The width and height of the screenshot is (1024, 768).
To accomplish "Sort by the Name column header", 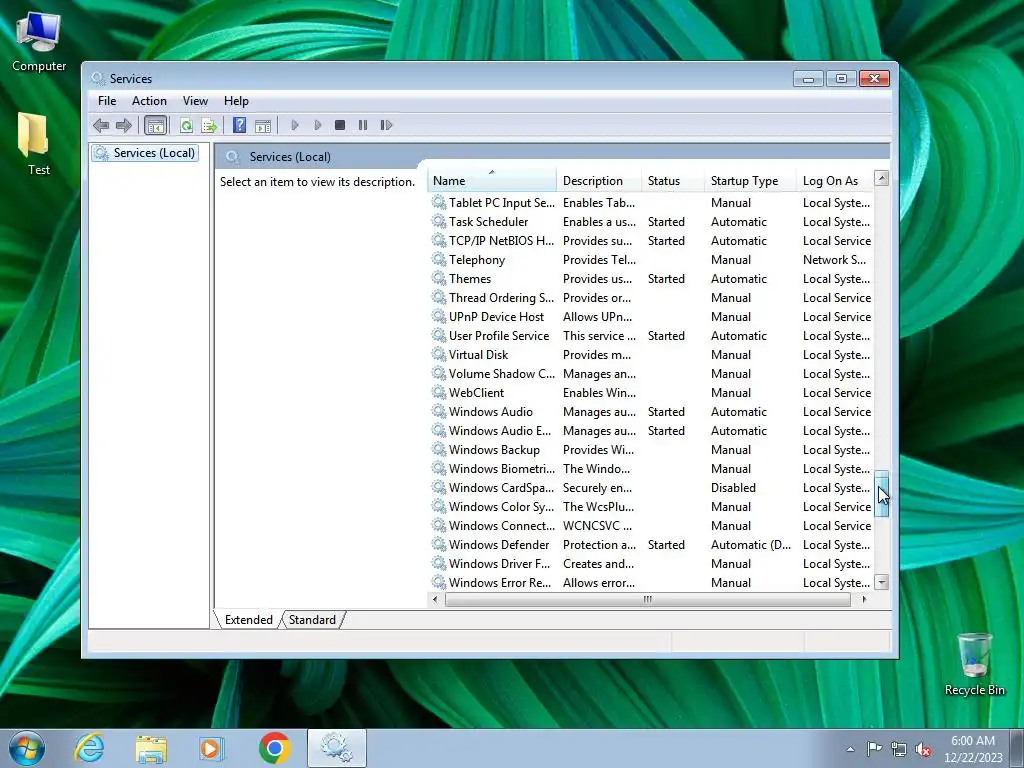I will pyautogui.click(x=492, y=181).
